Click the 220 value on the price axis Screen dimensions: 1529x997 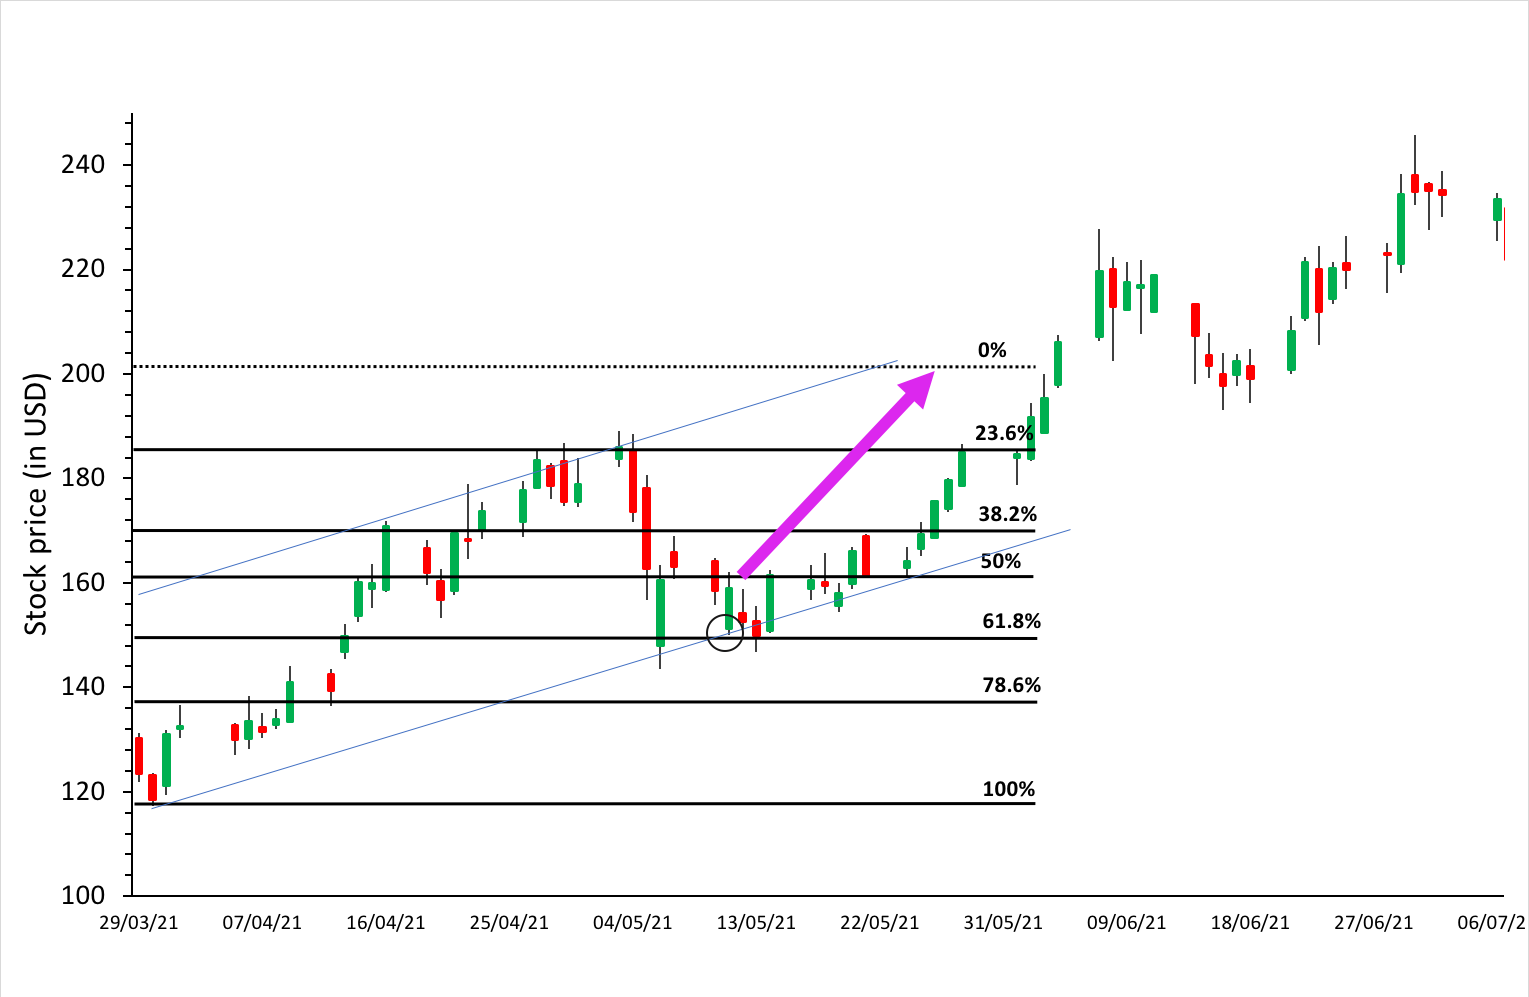(x=82, y=269)
